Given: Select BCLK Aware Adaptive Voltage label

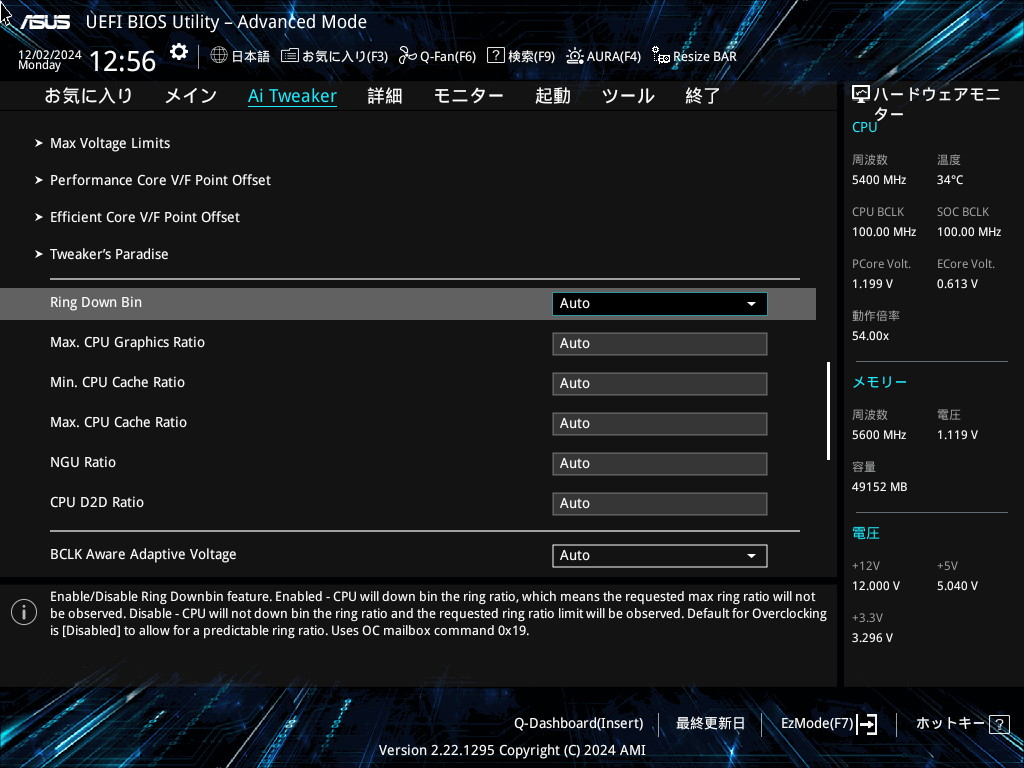Looking at the screenshot, I should pyautogui.click(x=143, y=554).
